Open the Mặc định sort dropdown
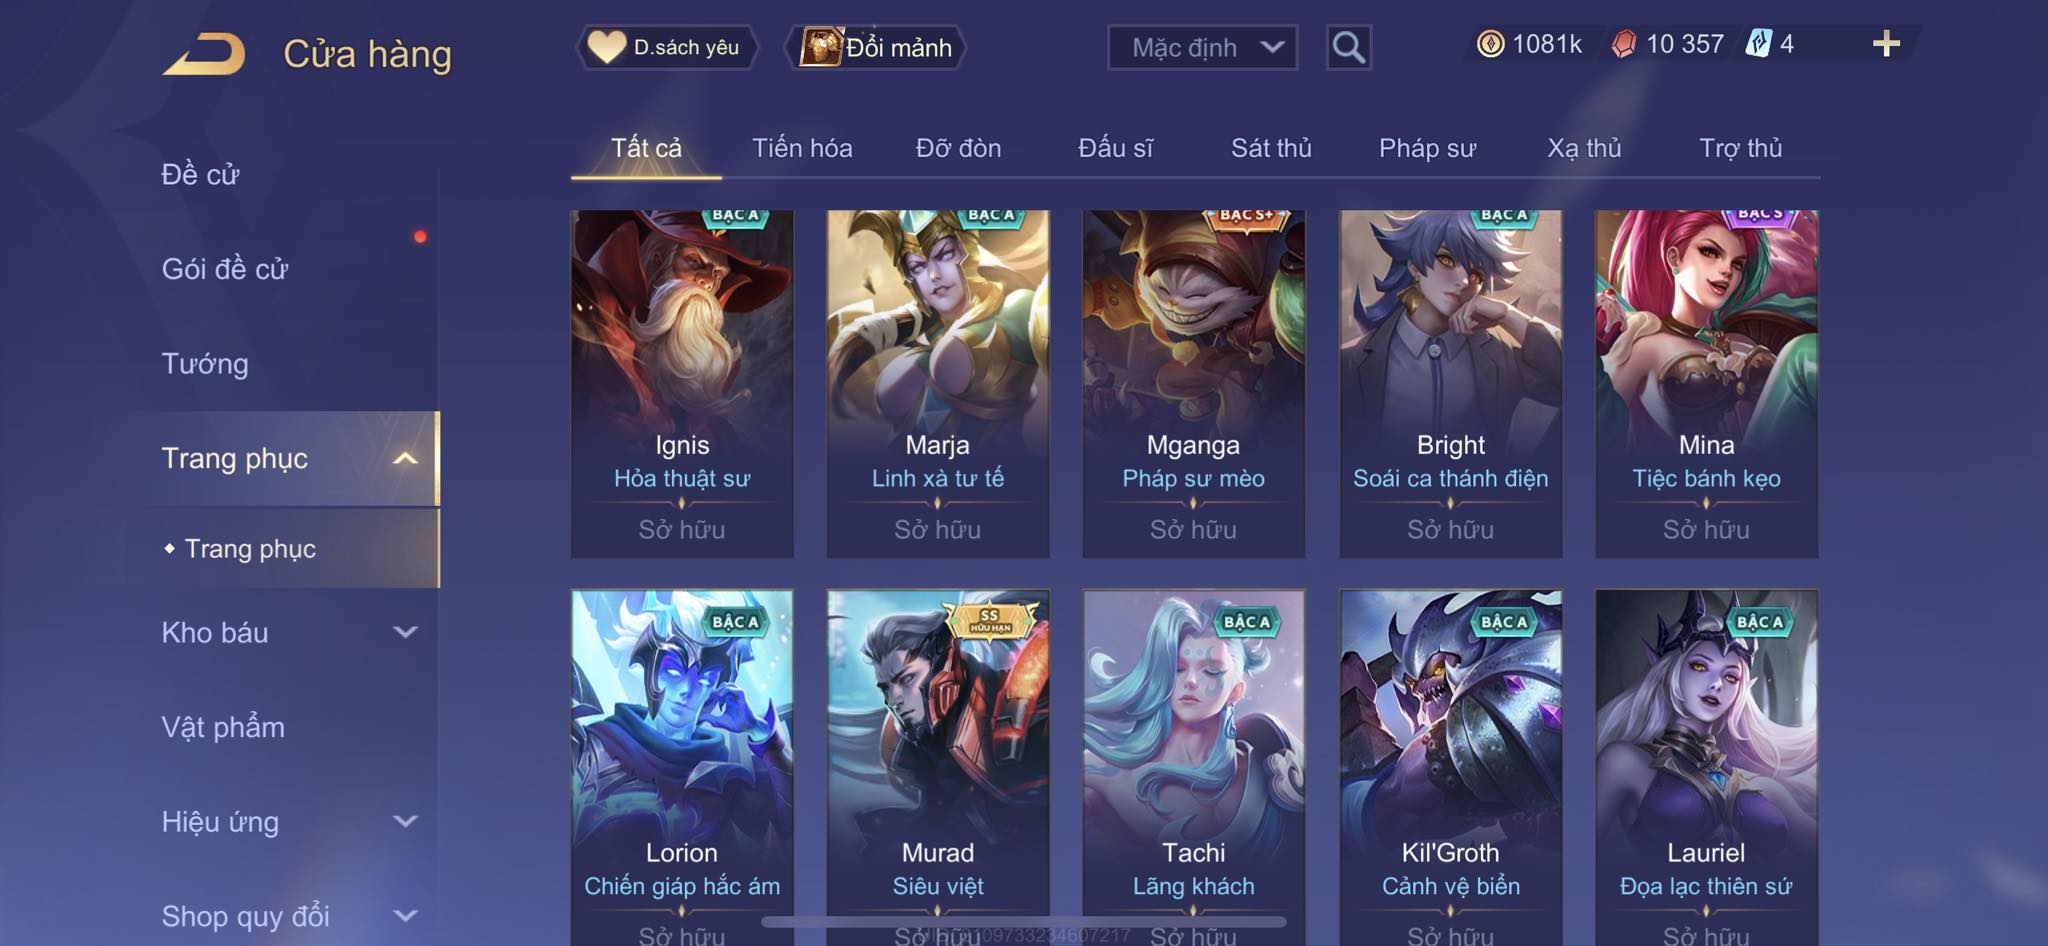Screen dimensions: 2048x946 pos(1202,47)
